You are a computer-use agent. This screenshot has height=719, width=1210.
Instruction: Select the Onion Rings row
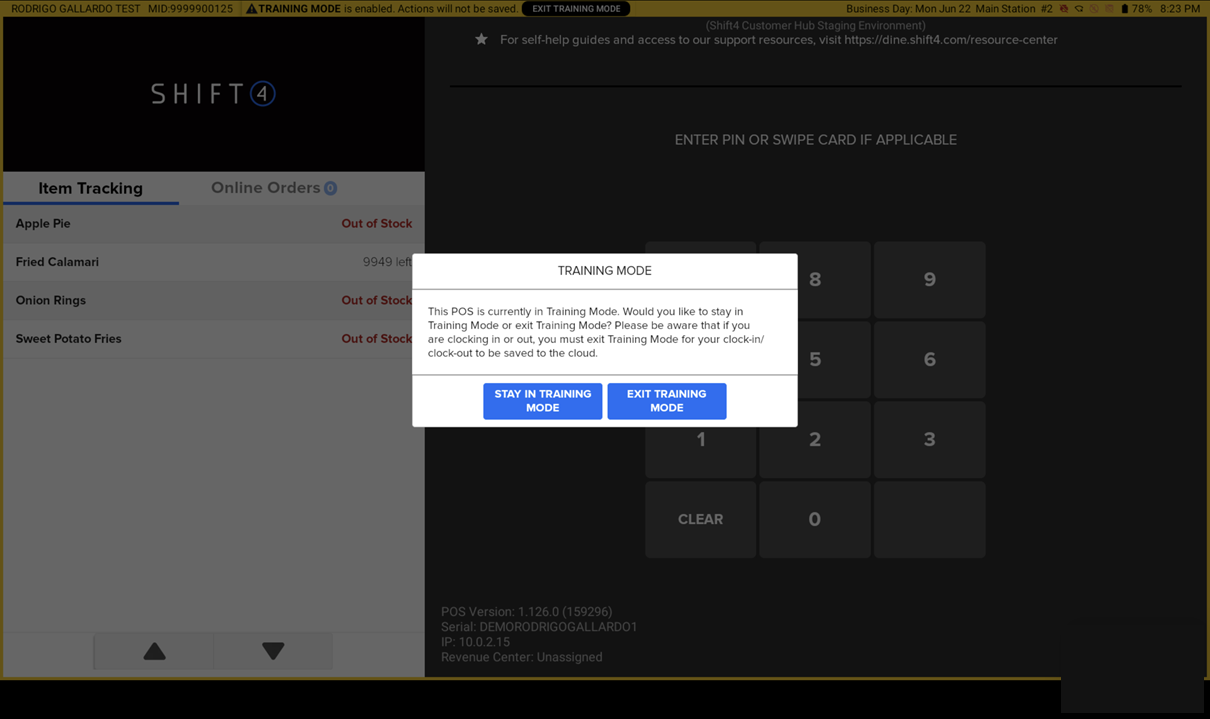click(213, 300)
